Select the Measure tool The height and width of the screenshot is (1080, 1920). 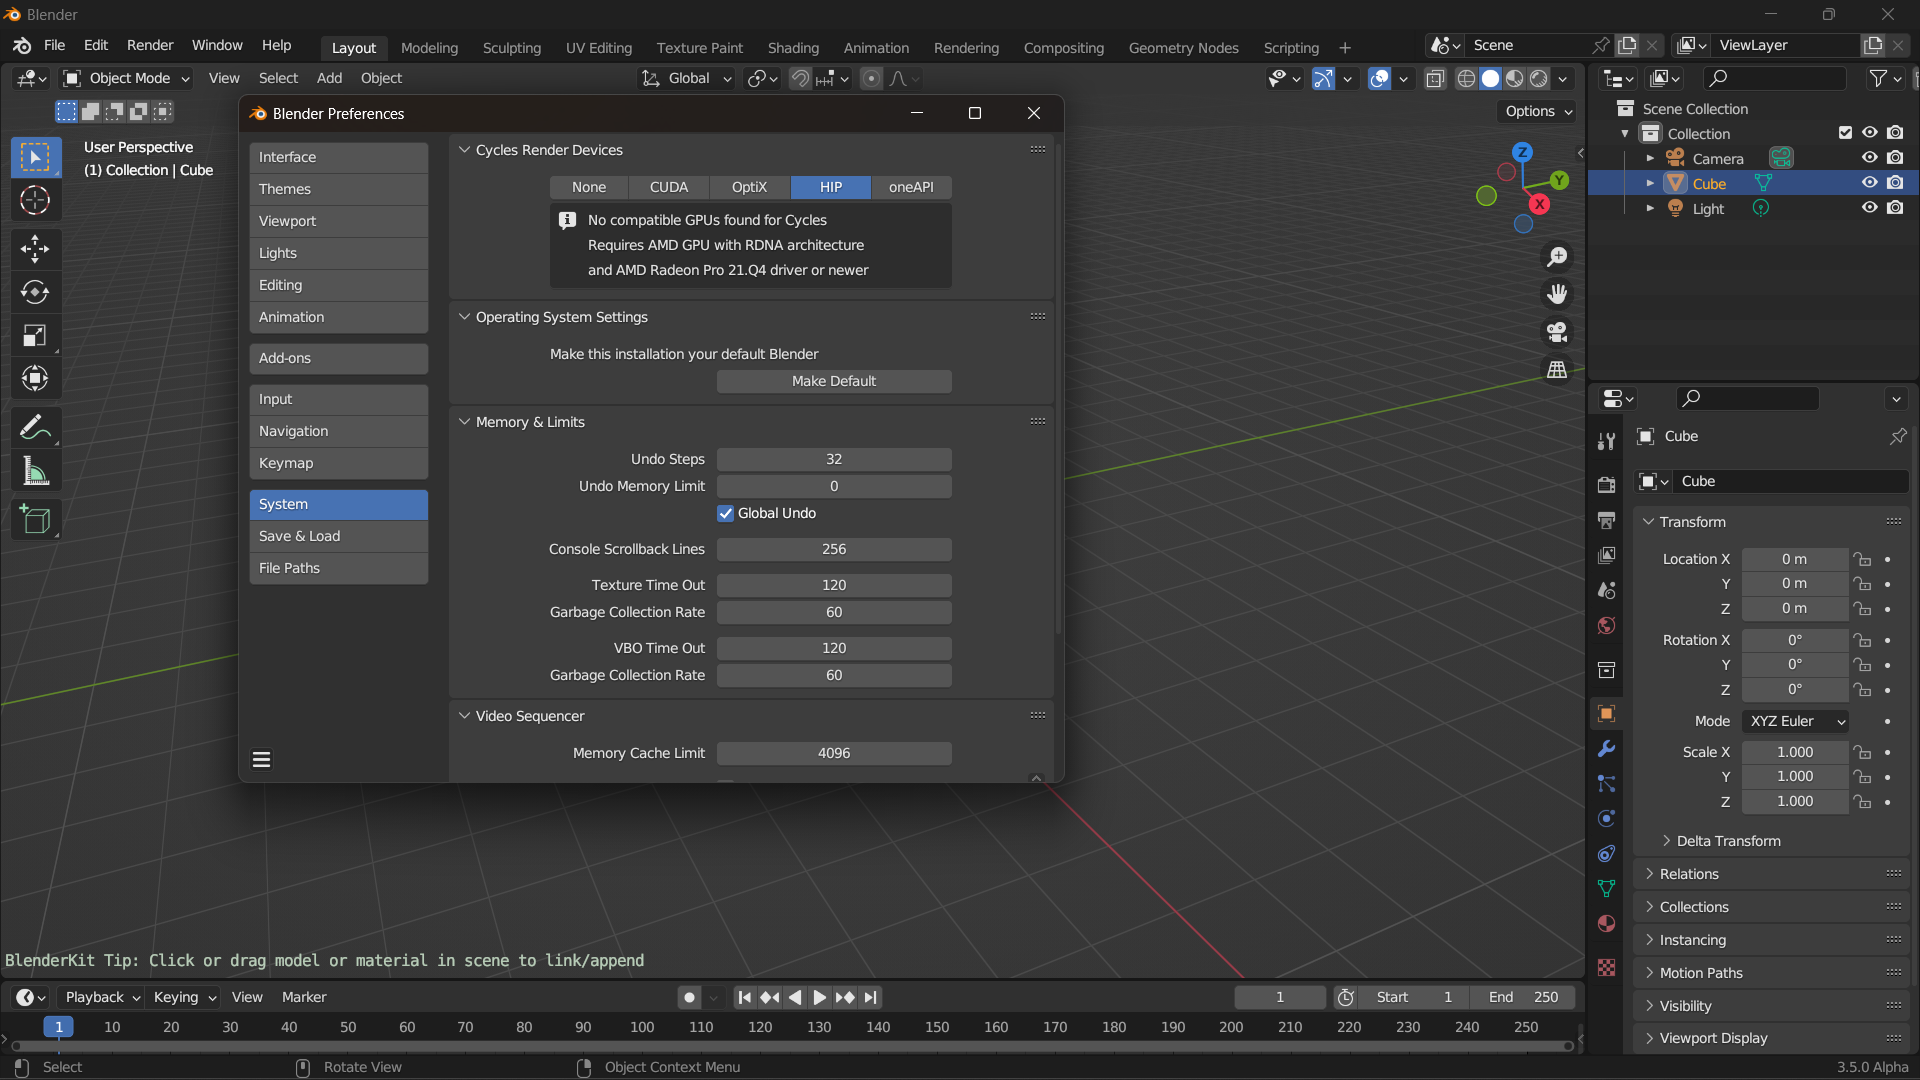click(35, 471)
